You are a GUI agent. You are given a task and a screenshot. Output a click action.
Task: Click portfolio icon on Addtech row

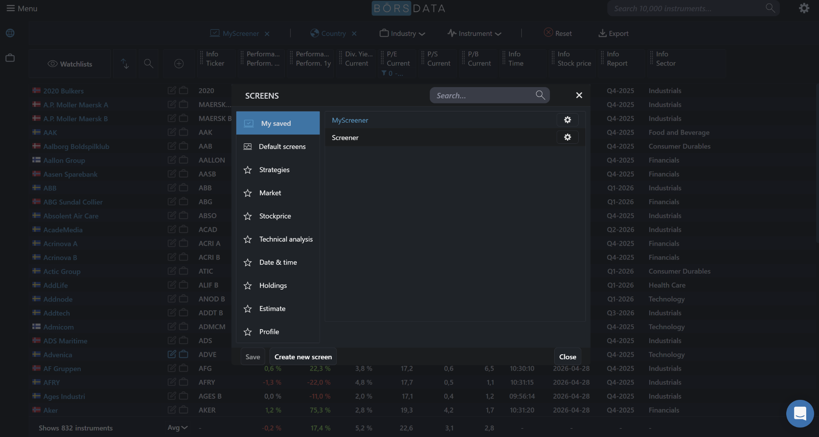(x=183, y=313)
